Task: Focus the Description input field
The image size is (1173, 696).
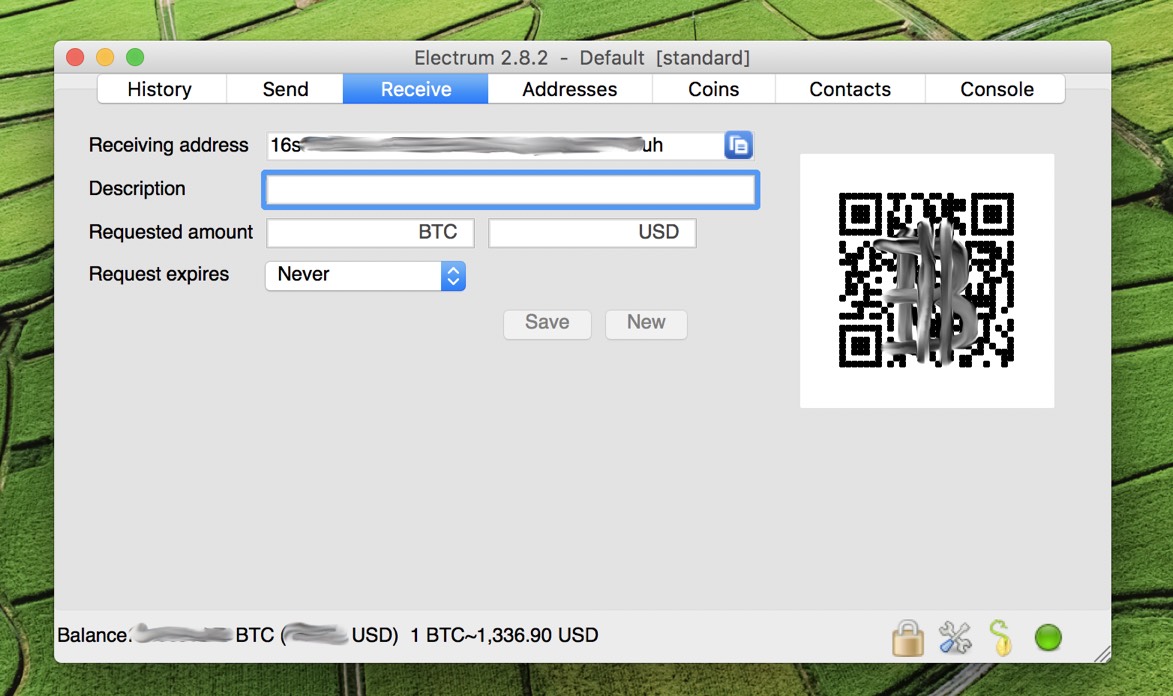Action: (x=511, y=189)
